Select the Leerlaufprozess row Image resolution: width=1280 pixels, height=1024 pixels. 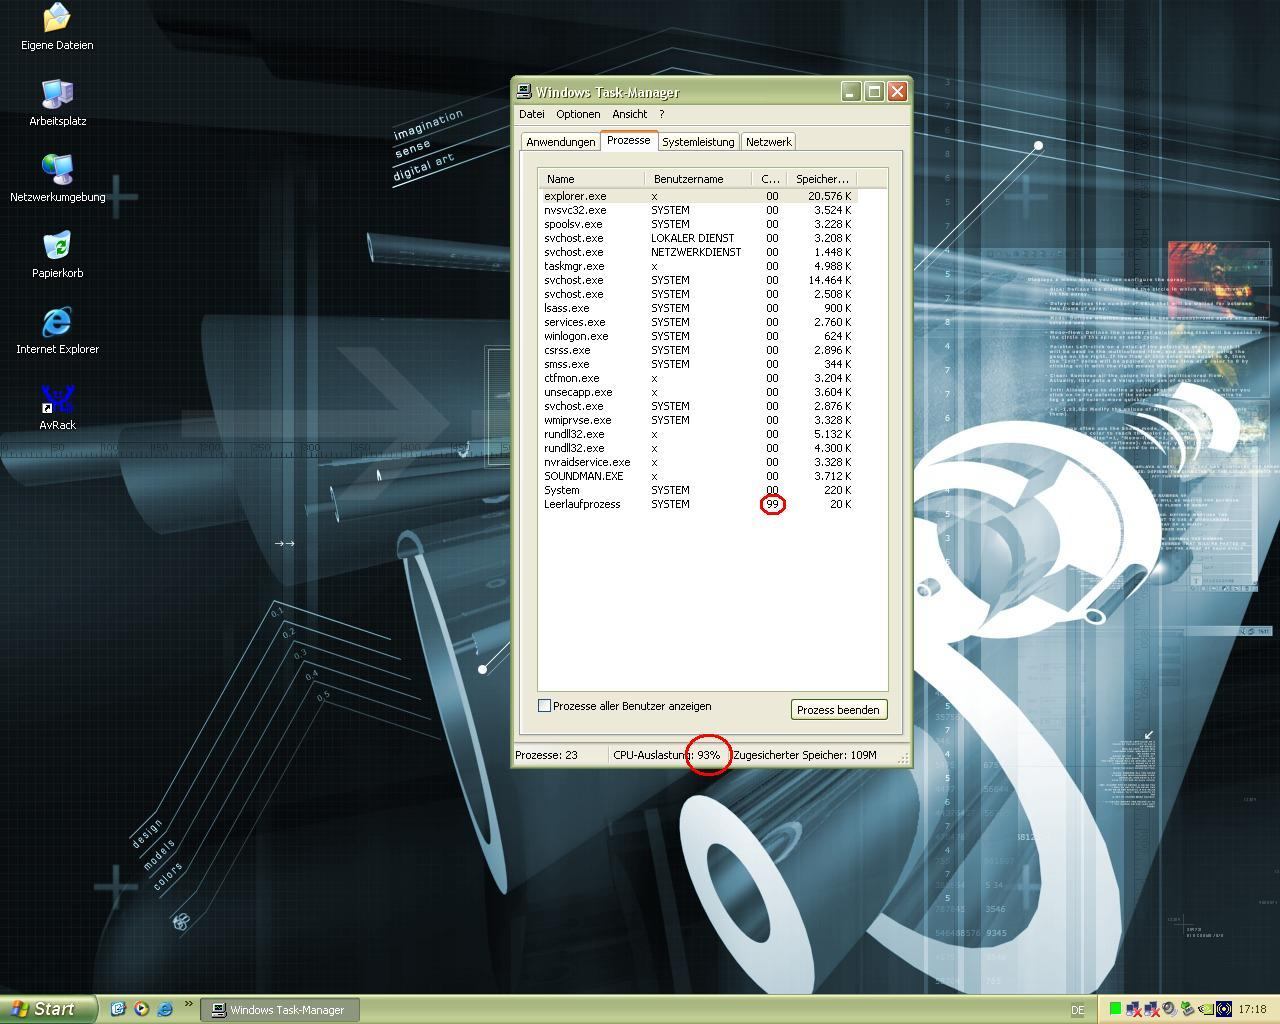[698, 504]
